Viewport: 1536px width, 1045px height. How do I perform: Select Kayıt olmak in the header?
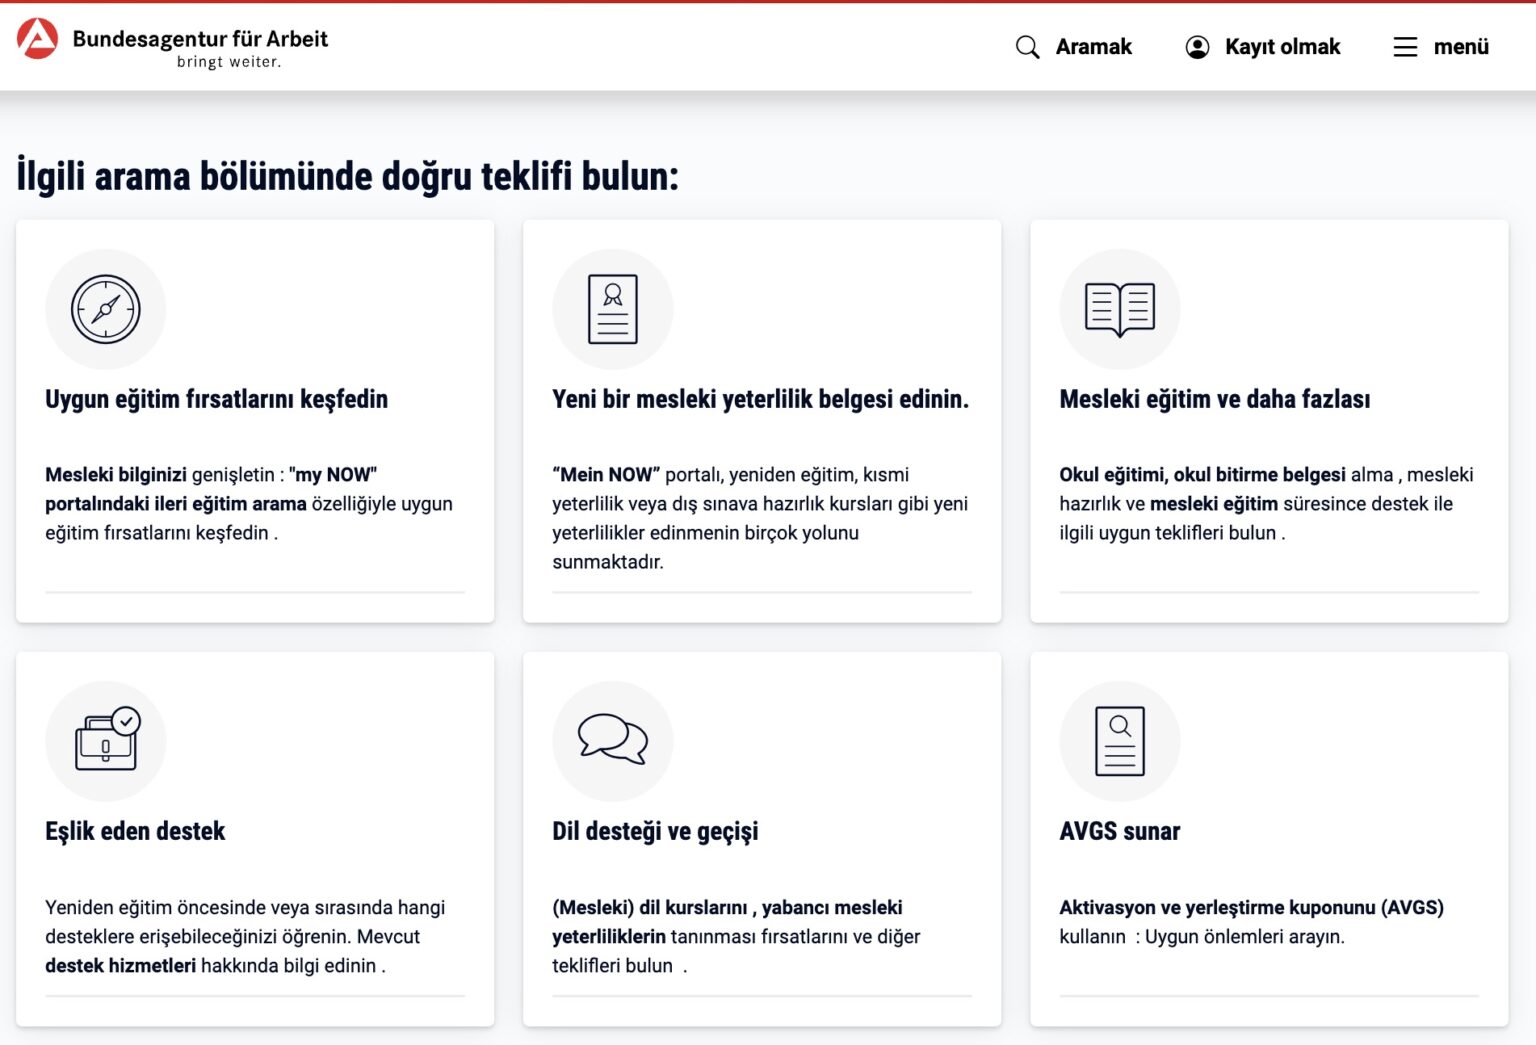[x=1282, y=47]
